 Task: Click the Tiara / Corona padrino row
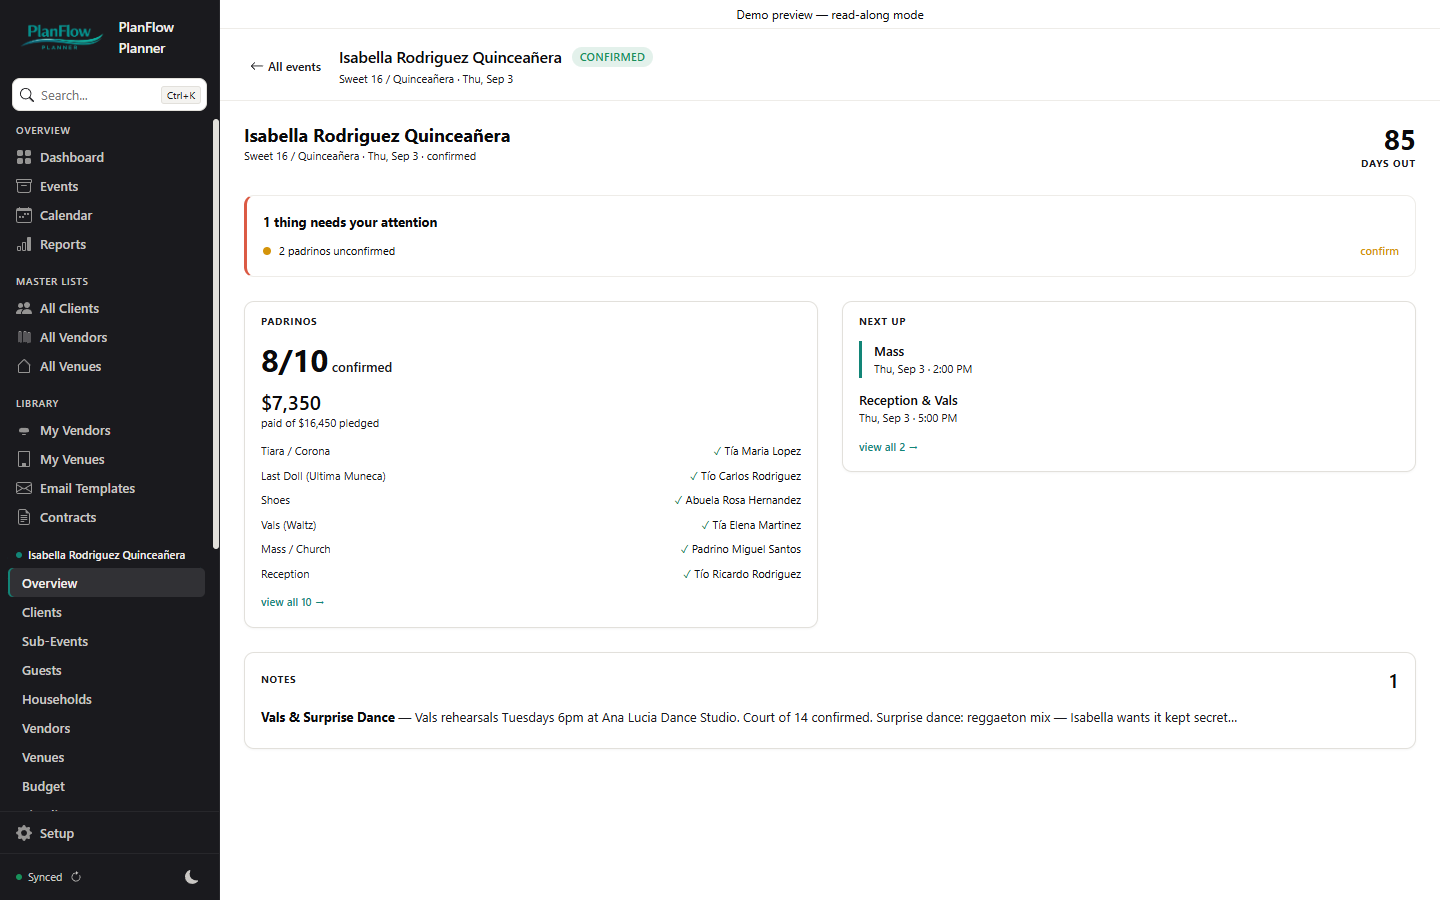[x=531, y=451]
